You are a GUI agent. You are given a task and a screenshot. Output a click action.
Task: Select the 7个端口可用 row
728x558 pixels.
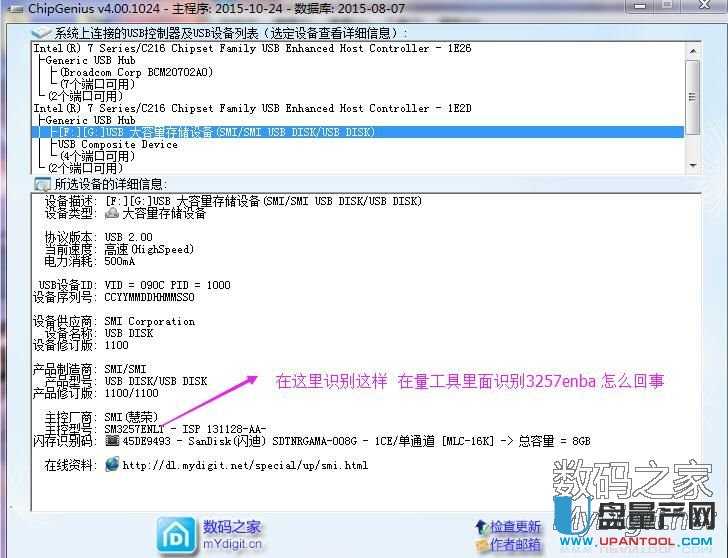(98, 84)
